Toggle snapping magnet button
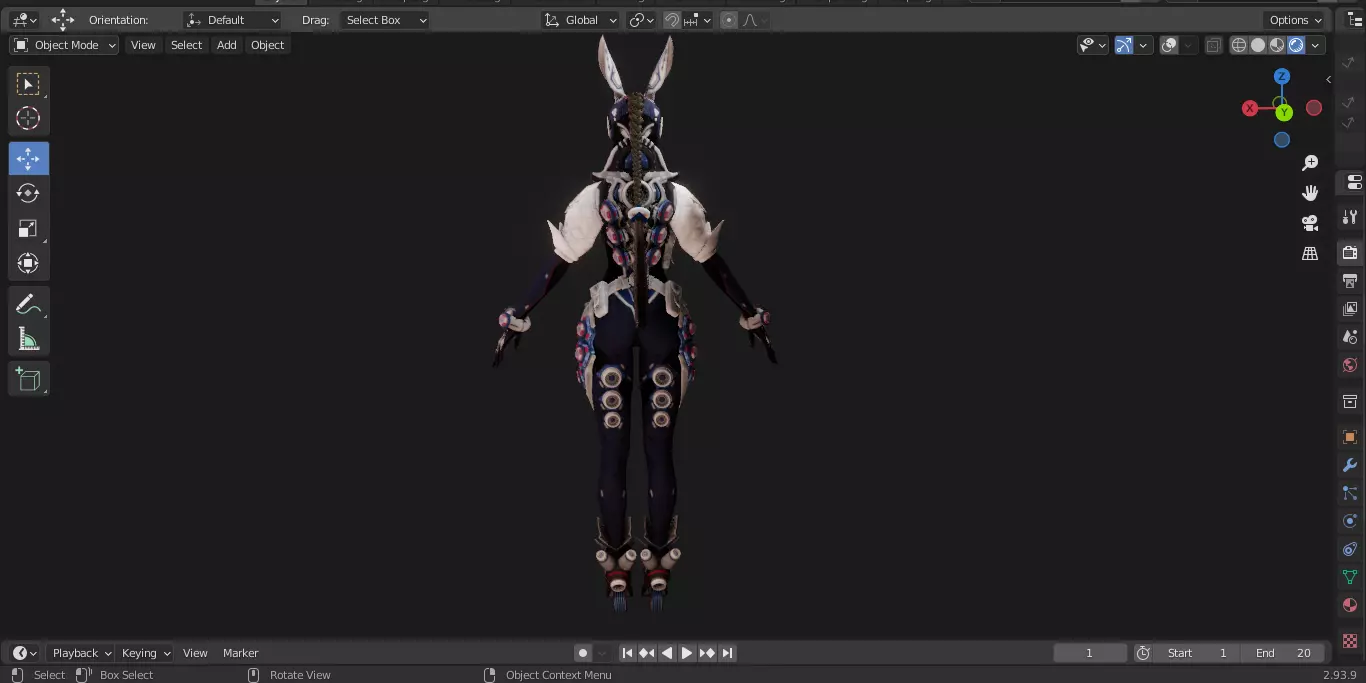The image size is (1366, 683). [672, 20]
